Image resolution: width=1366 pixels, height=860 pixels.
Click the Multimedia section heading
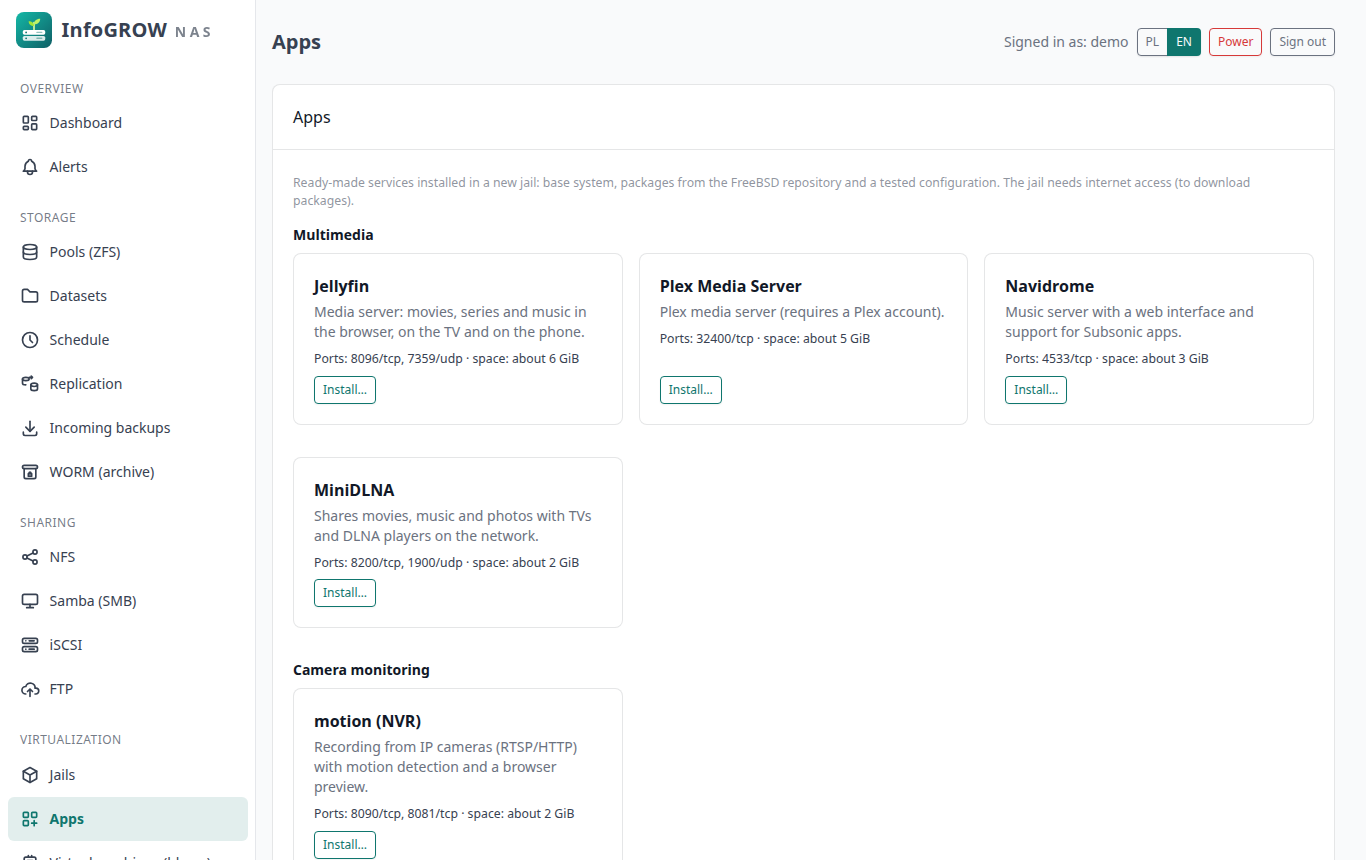click(x=333, y=235)
